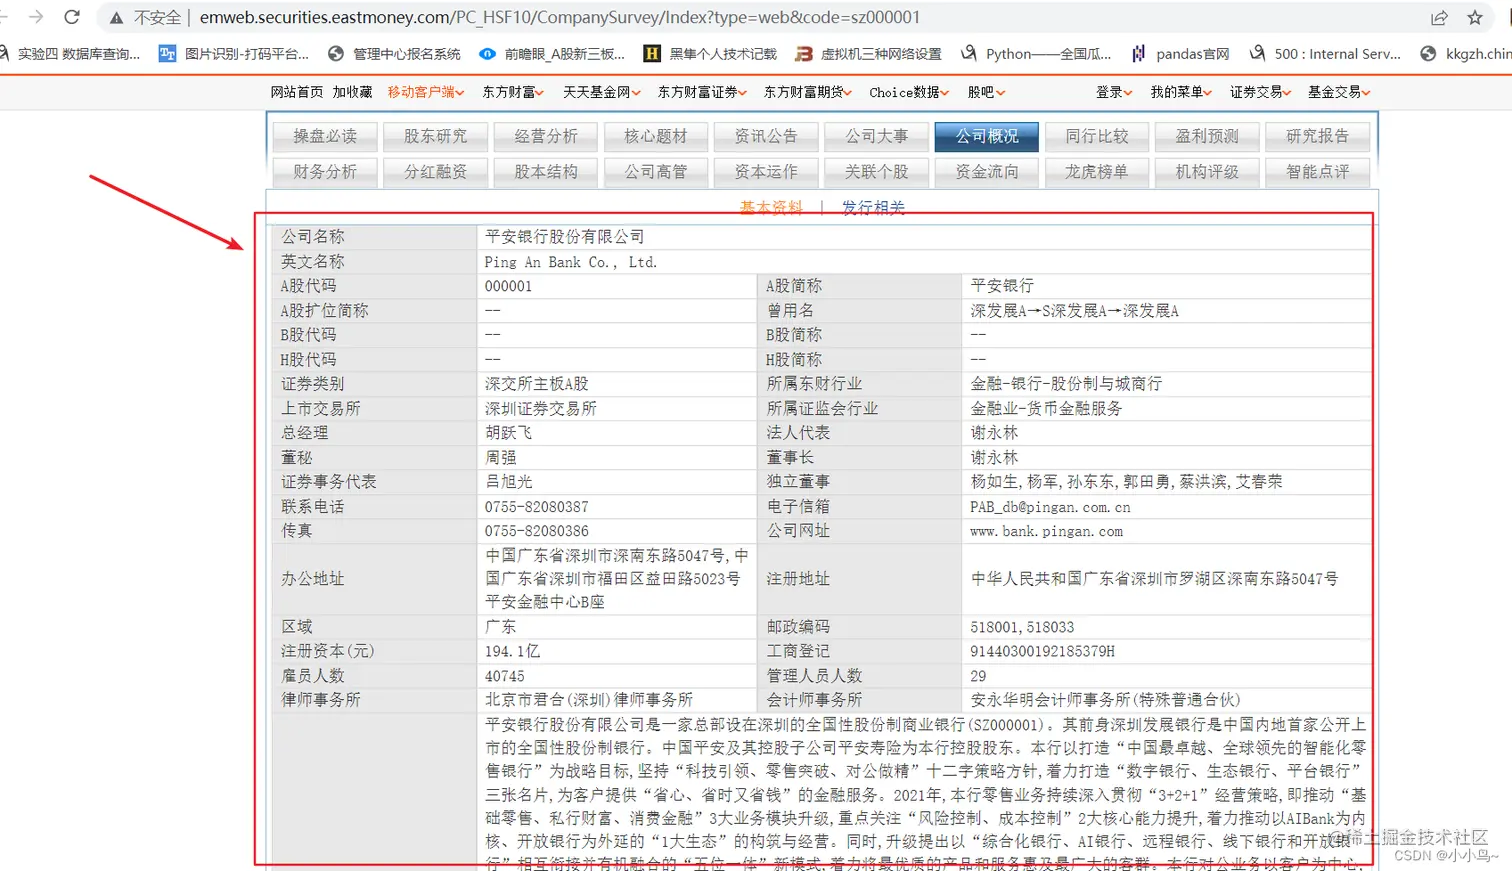
Task: Open the 龙虎榜单 tab
Action: (x=1097, y=172)
